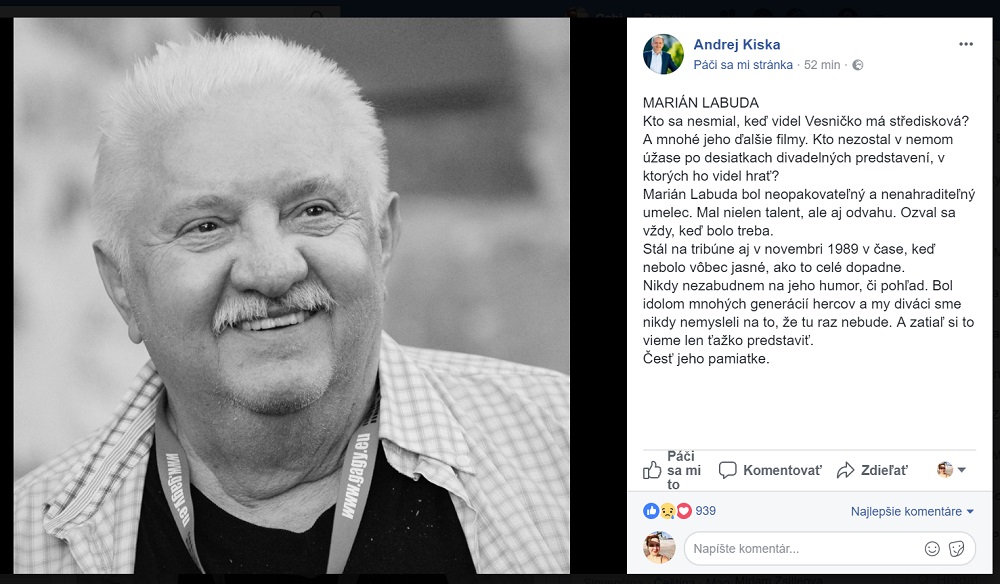Click the public globe privacy icon

(858, 65)
